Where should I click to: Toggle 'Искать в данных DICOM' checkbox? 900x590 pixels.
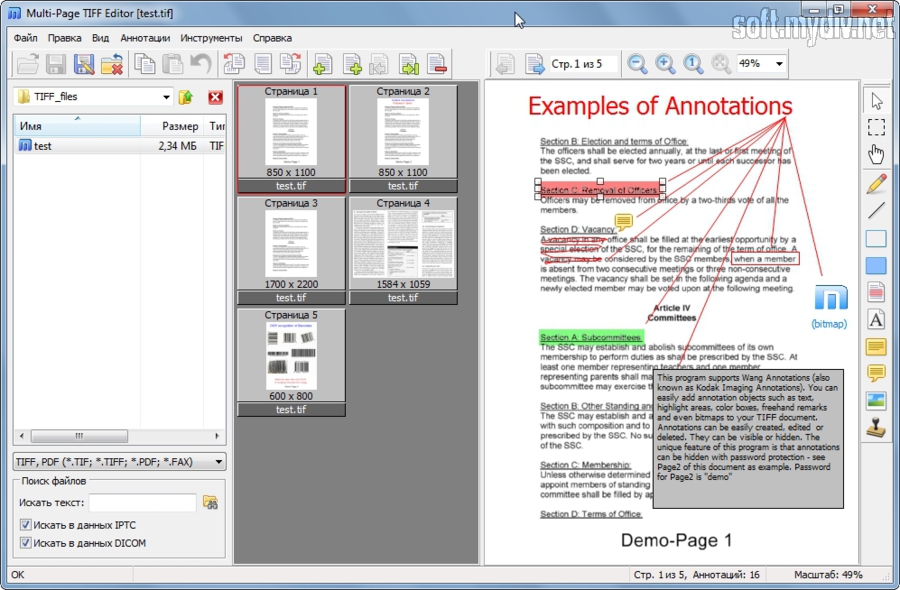pyautogui.click(x=25, y=542)
